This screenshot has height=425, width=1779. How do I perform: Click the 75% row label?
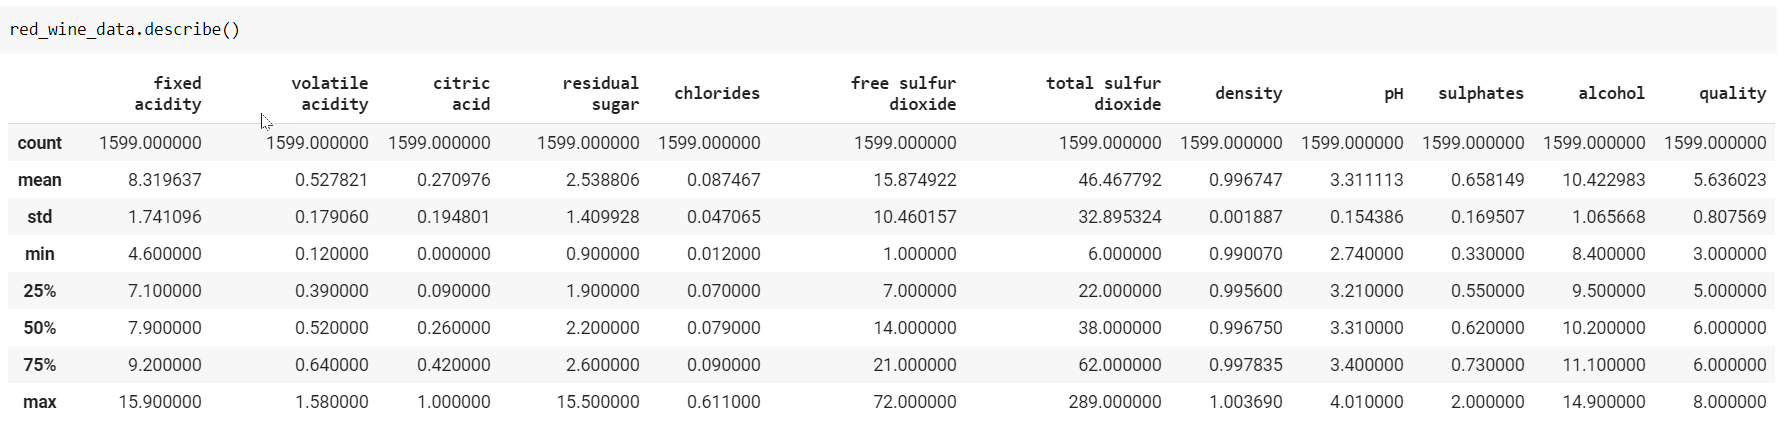[x=40, y=365]
